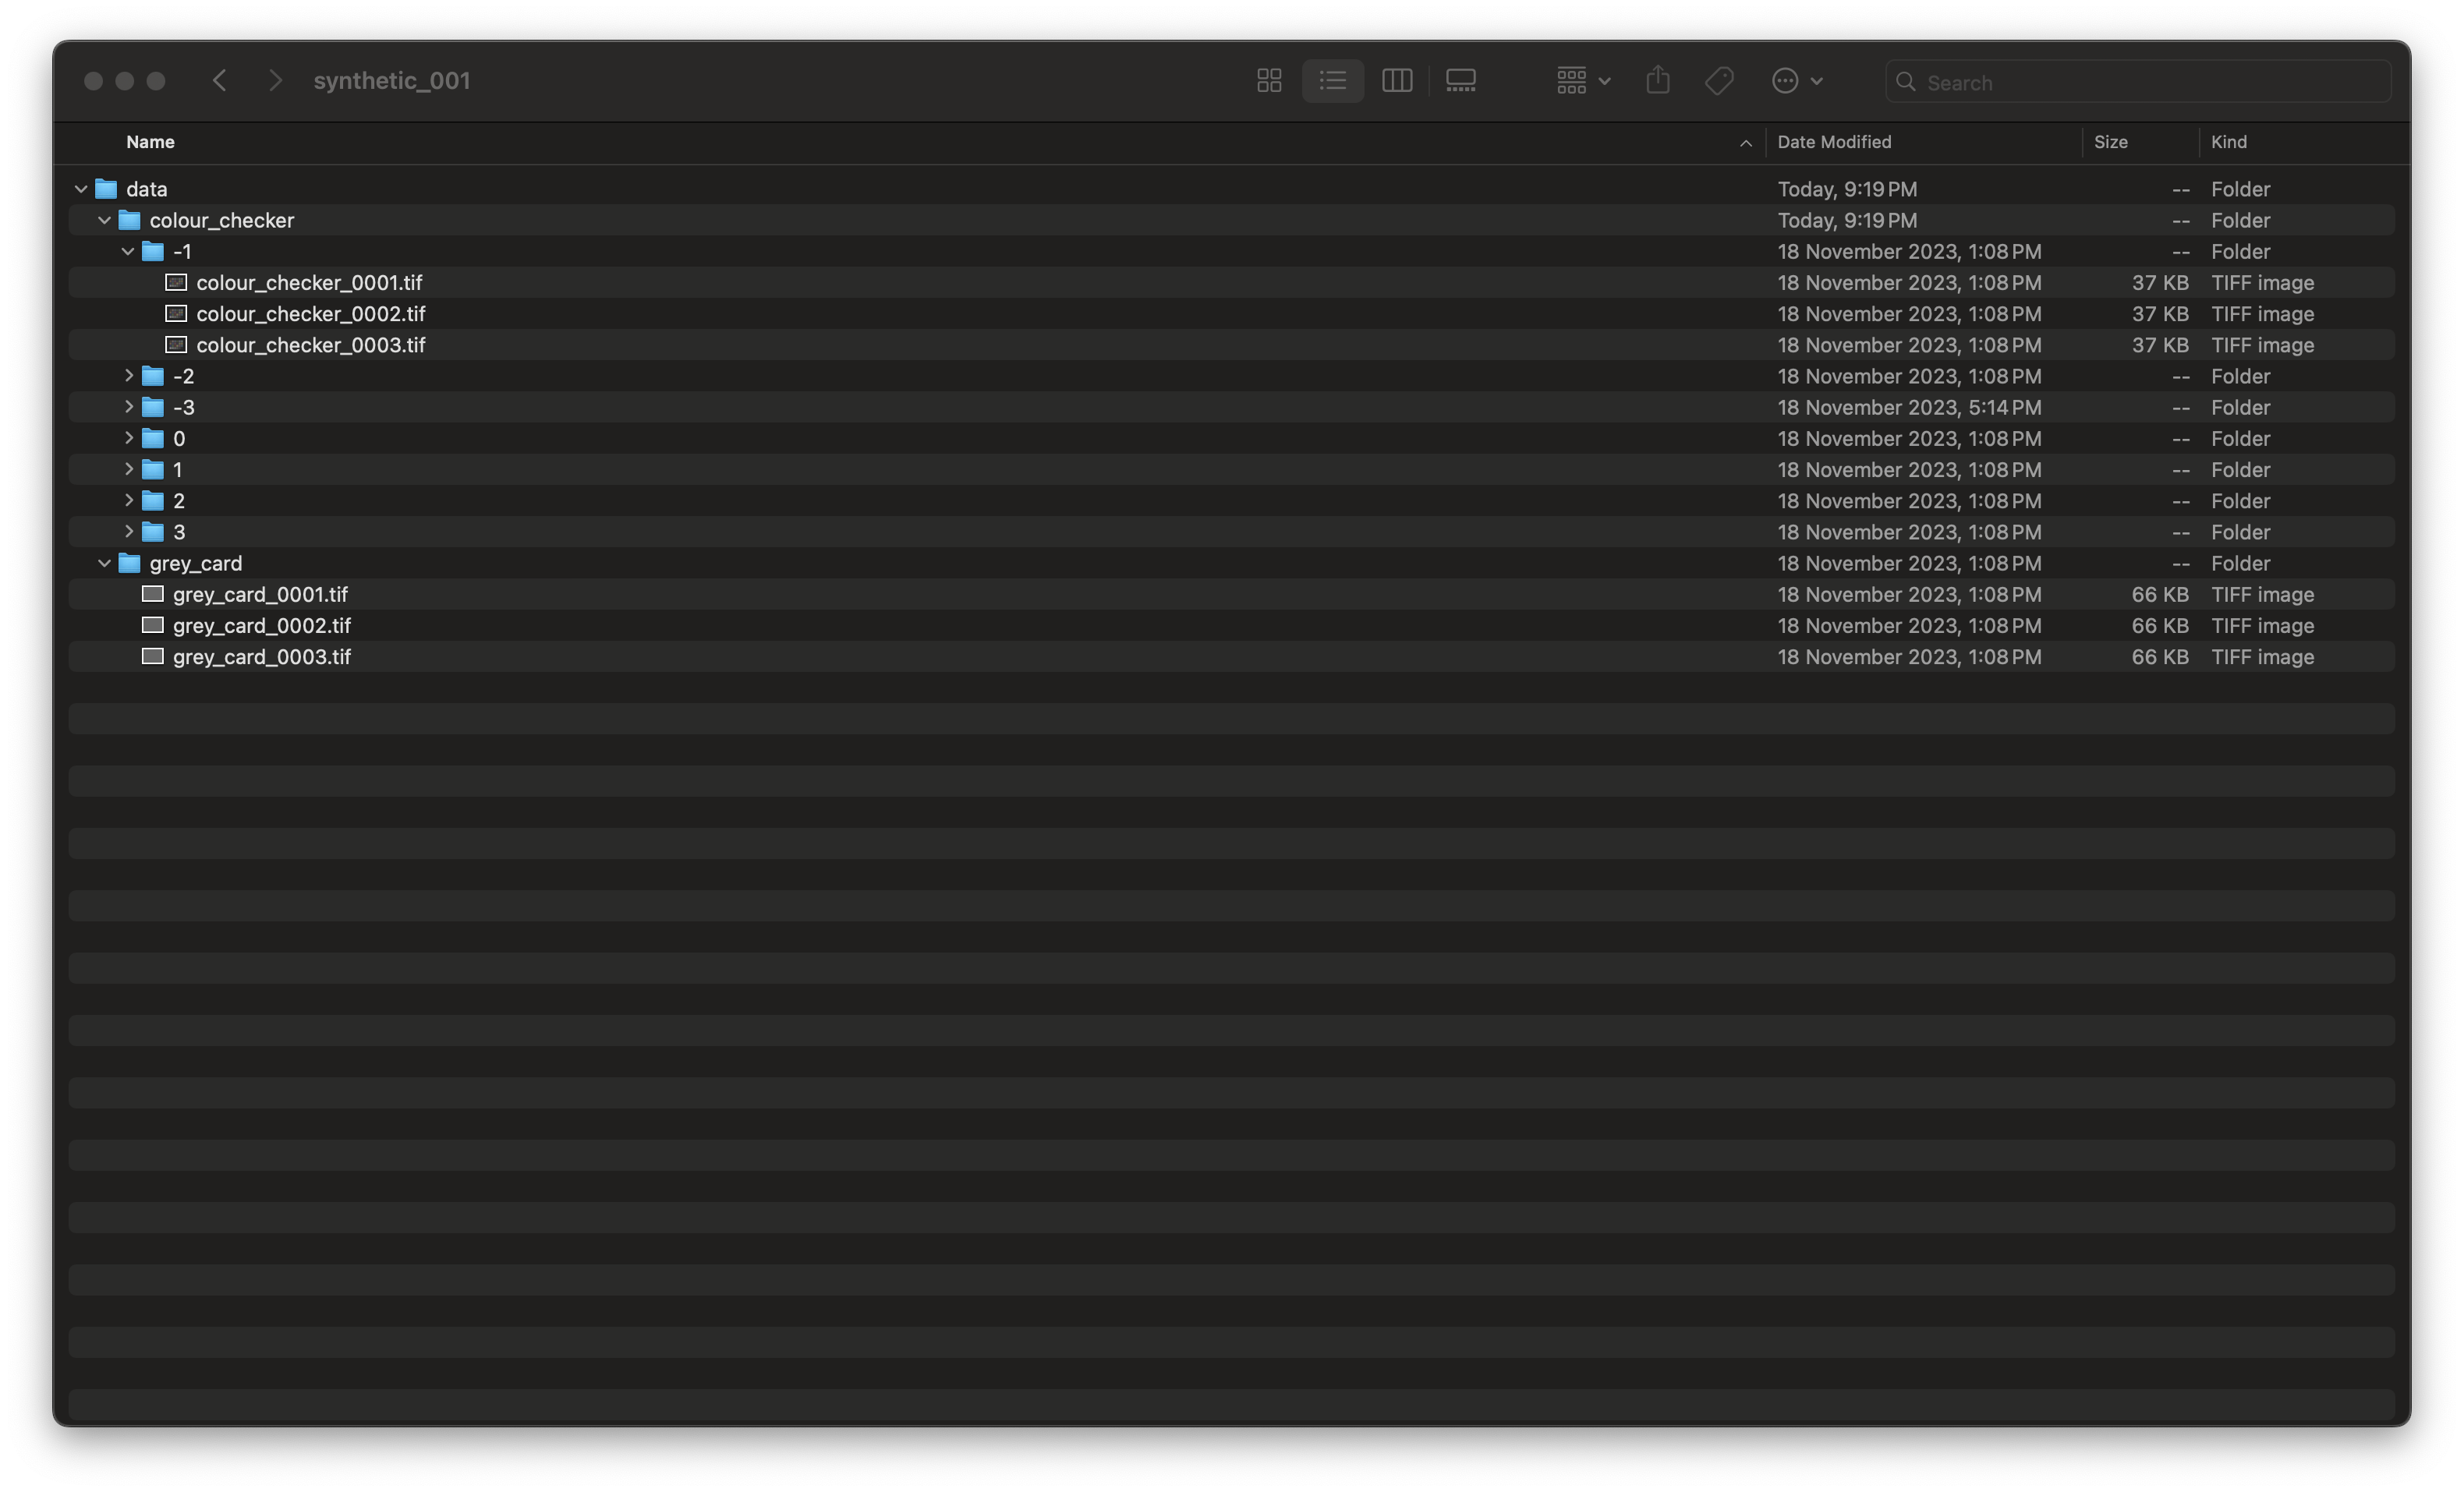Switch to icon view
Viewport: 2464px width, 1492px height.
point(1269,81)
